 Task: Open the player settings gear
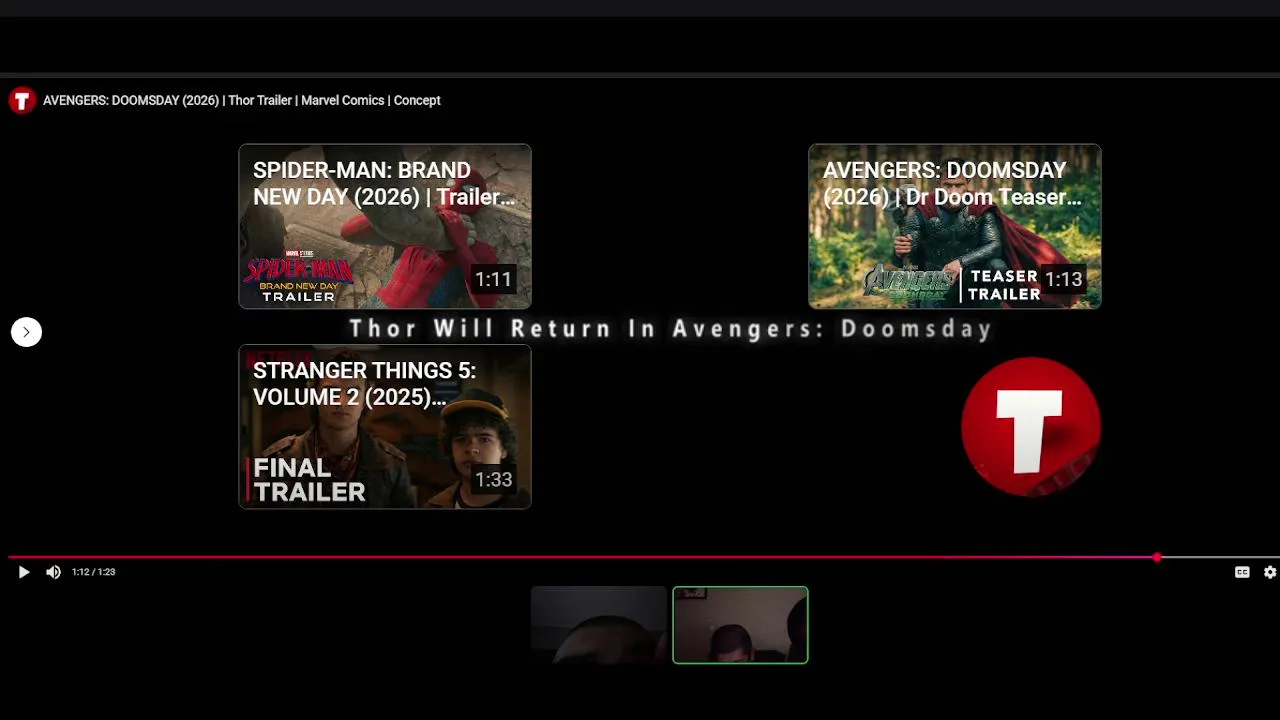[x=1270, y=572]
